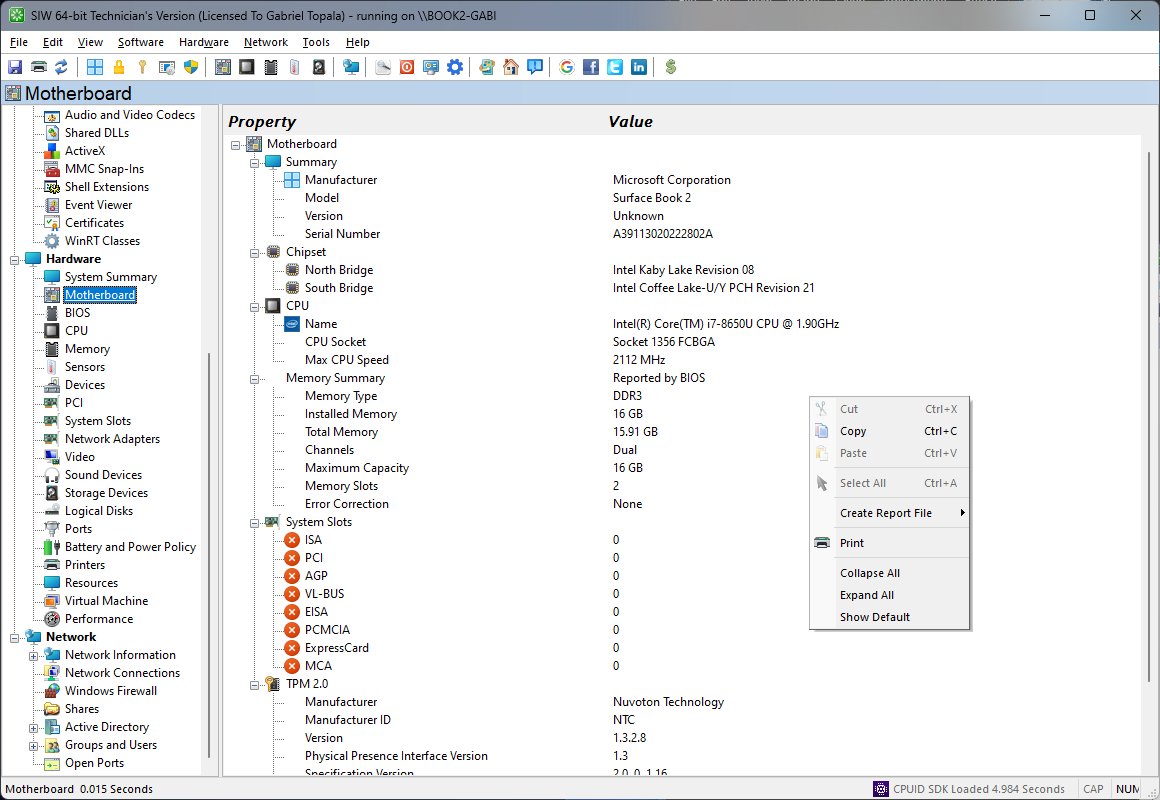Click the home toolbar icon
Image resolution: width=1160 pixels, height=800 pixels.
coord(510,67)
